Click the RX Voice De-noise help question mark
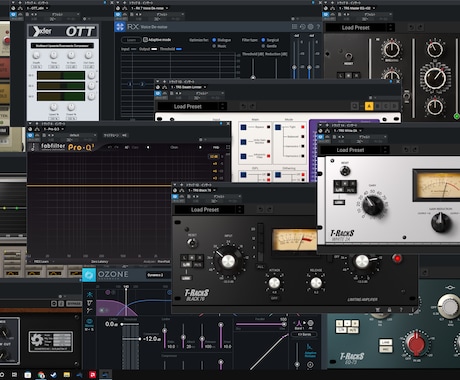 [x=318, y=27]
